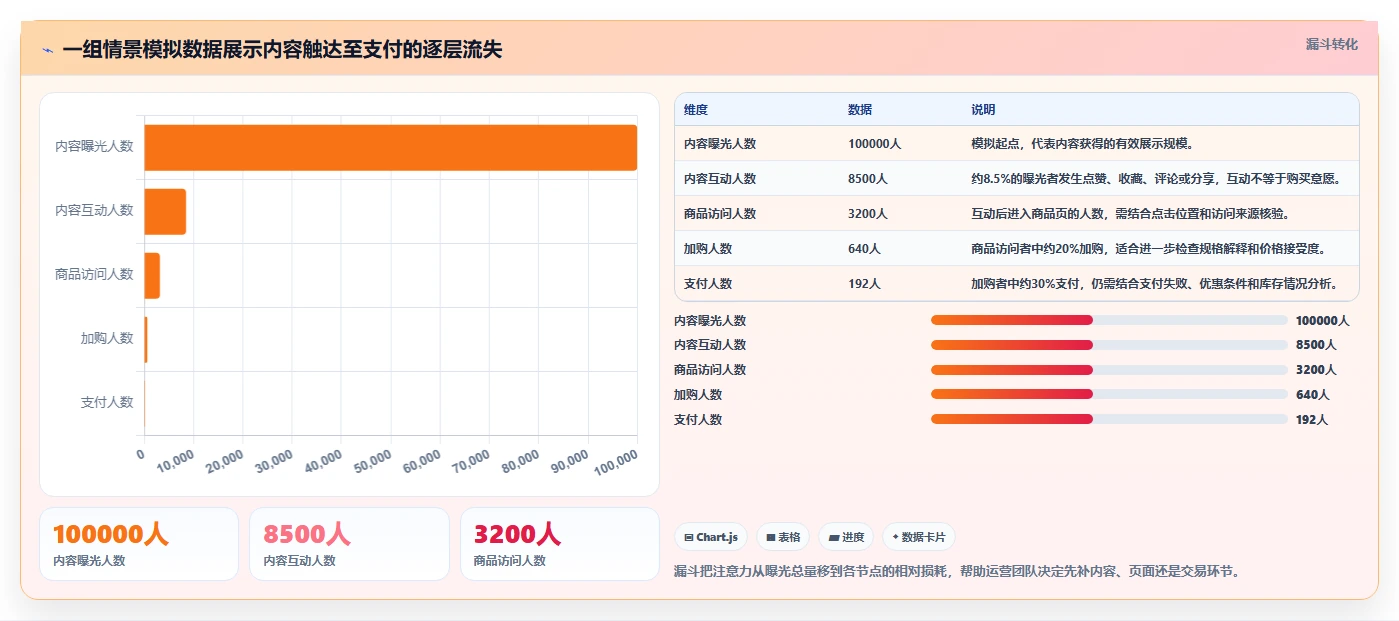Click the 商品访问人数 progress bar

(1109, 370)
